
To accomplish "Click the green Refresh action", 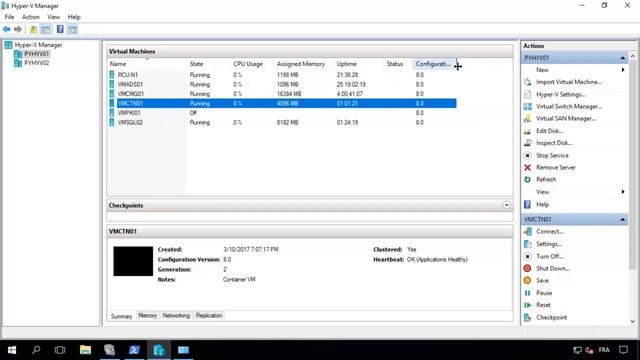I will 546,180.
